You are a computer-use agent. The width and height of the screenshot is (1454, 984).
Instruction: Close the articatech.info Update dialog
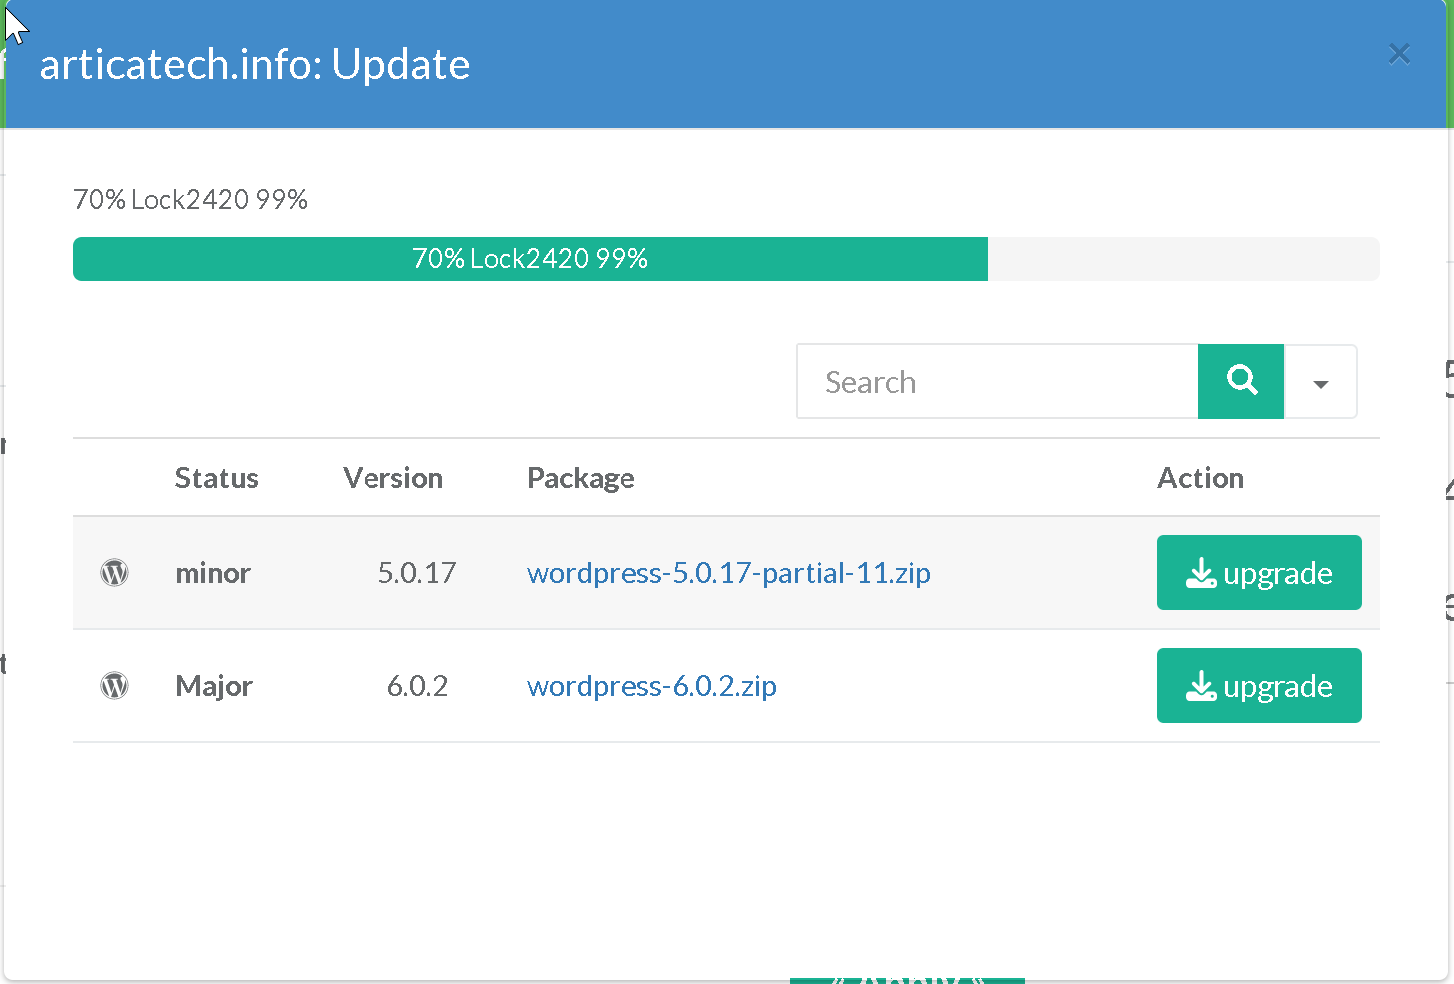[x=1399, y=54]
